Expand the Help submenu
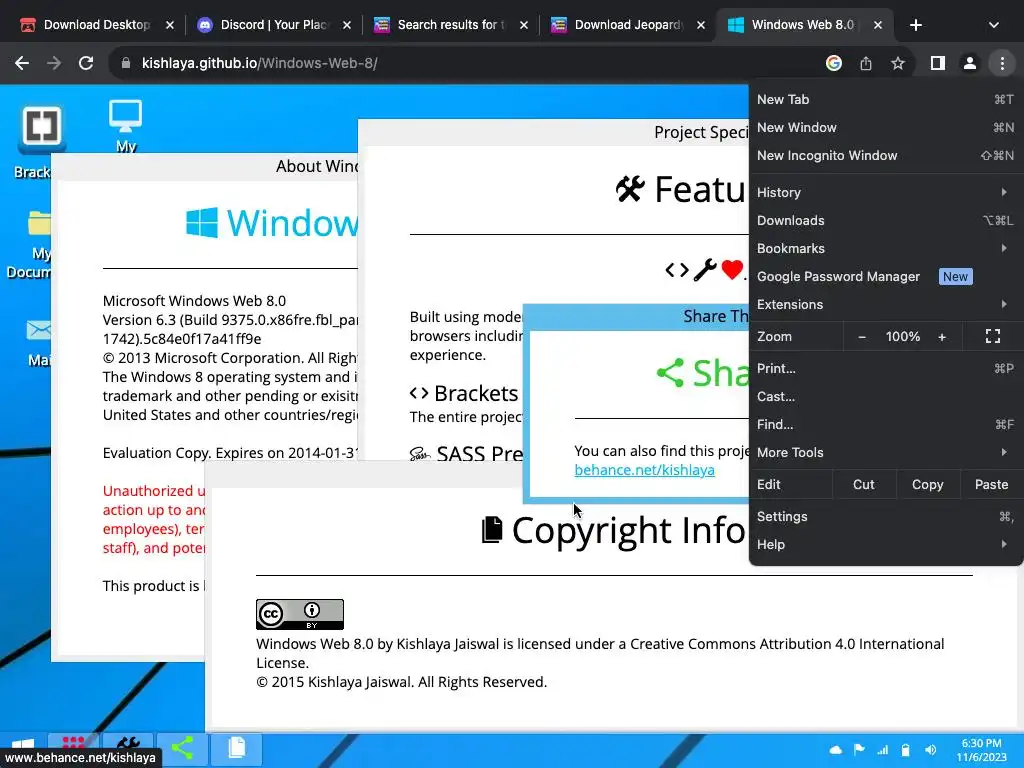The width and height of the screenshot is (1024, 768). point(886,545)
